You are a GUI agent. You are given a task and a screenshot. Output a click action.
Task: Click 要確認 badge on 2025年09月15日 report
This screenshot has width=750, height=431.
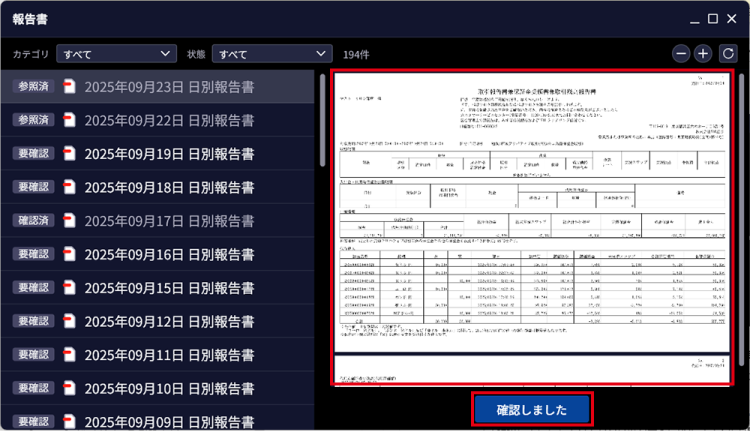tap(32, 288)
